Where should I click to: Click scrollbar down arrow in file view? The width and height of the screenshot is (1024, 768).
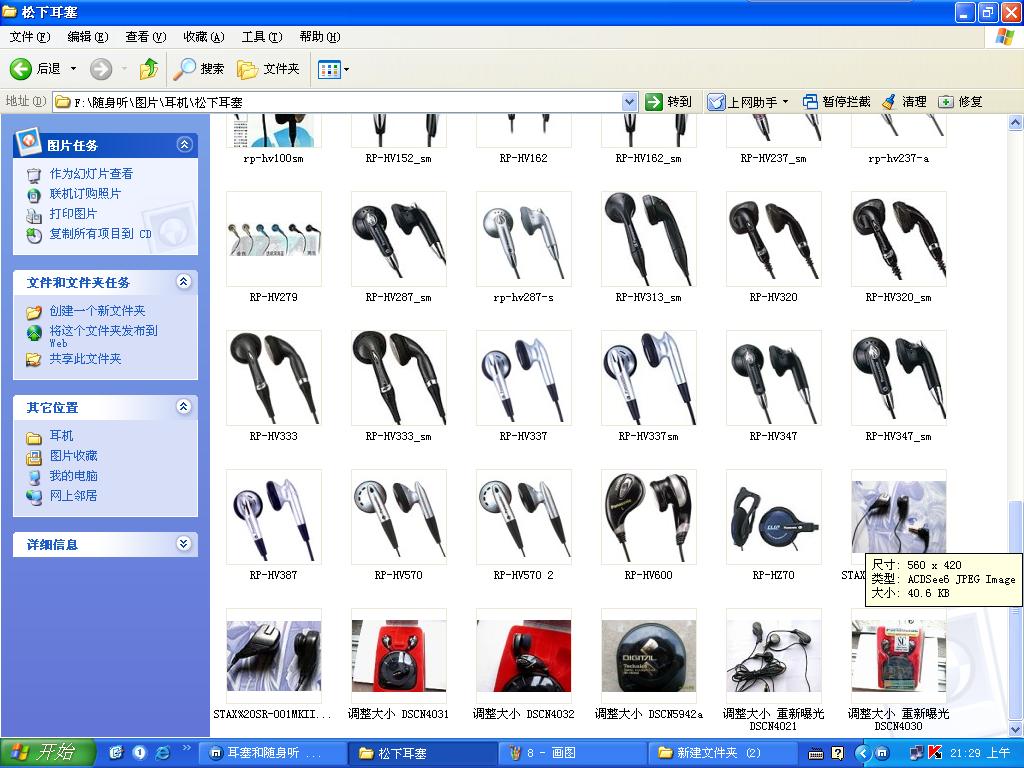point(1016,729)
